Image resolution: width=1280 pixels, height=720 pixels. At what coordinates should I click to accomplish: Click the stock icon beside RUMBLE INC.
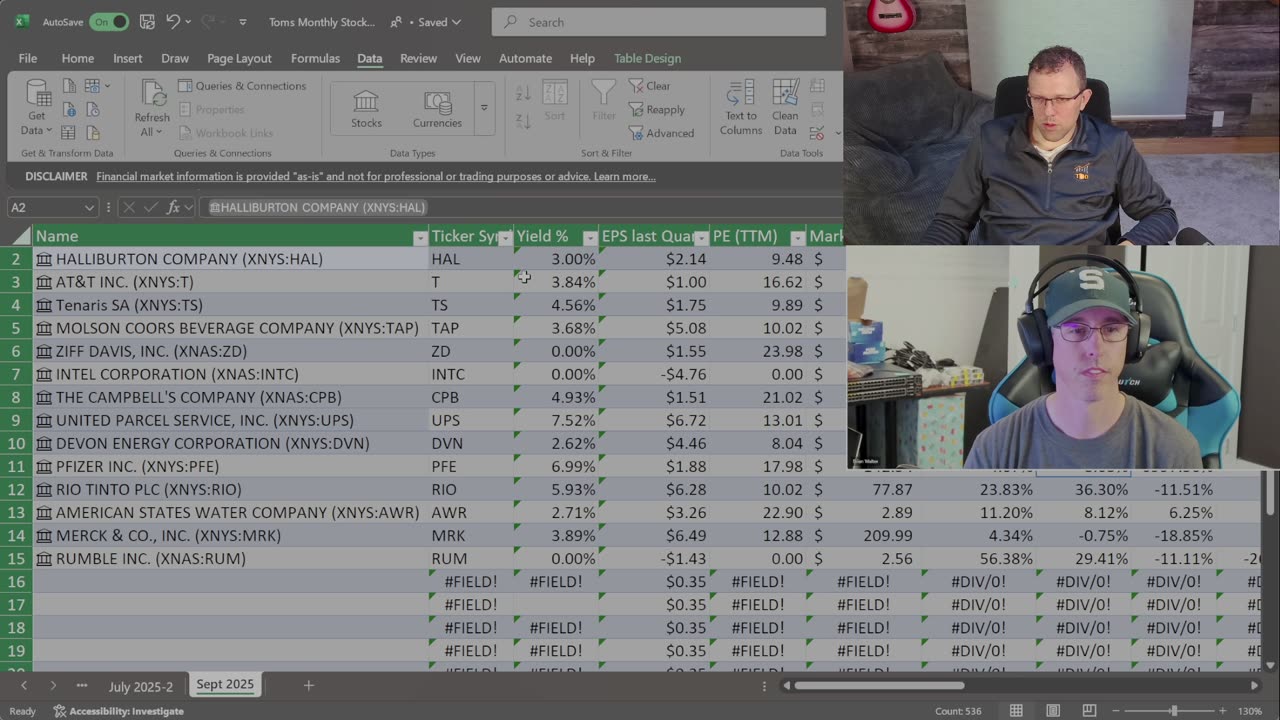point(44,558)
